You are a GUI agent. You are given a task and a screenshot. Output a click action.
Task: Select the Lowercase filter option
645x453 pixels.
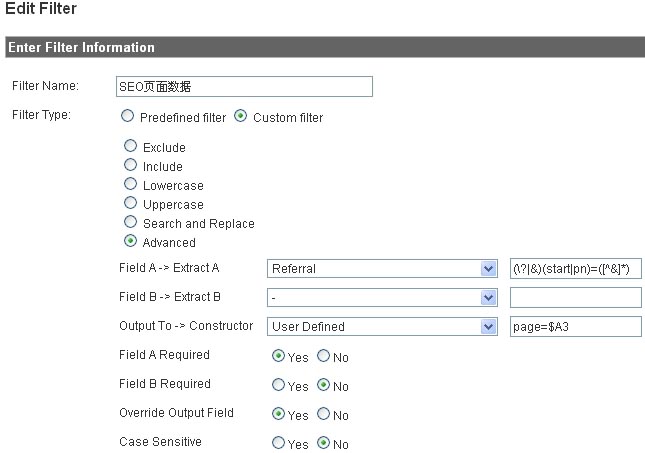(x=130, y=184)
